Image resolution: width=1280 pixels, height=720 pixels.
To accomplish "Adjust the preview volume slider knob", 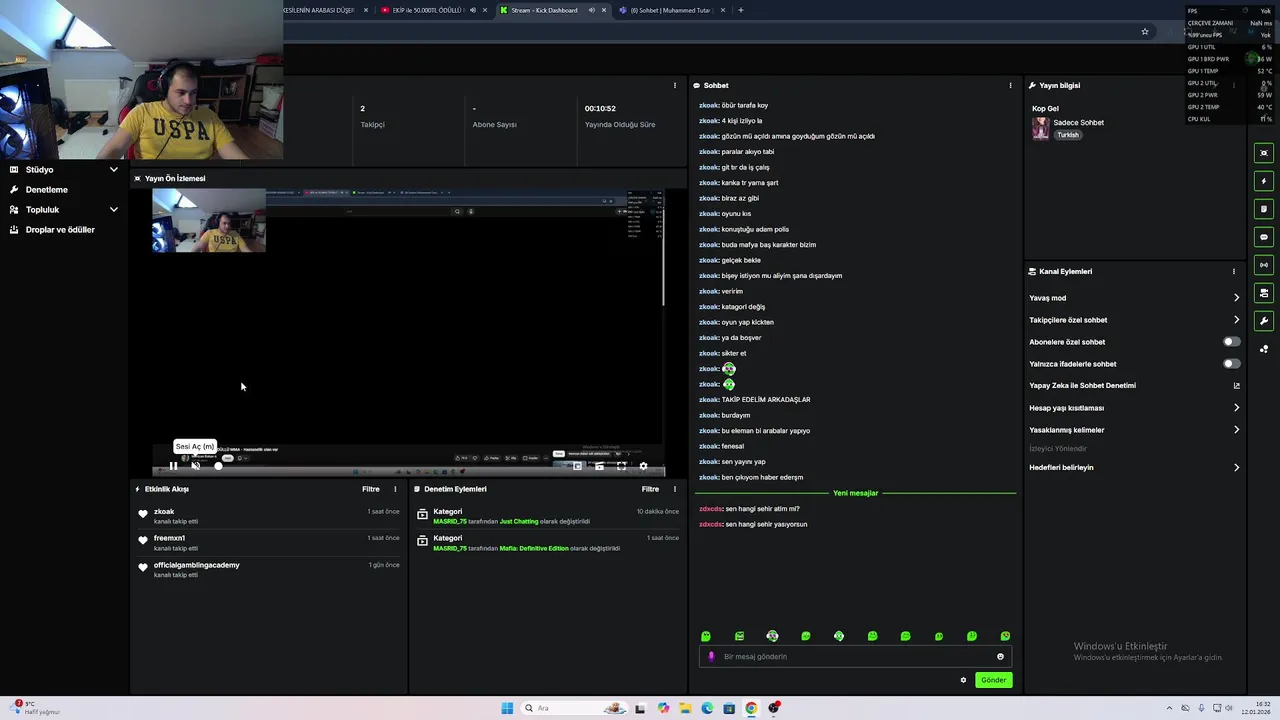I will [x=218, y=465].
